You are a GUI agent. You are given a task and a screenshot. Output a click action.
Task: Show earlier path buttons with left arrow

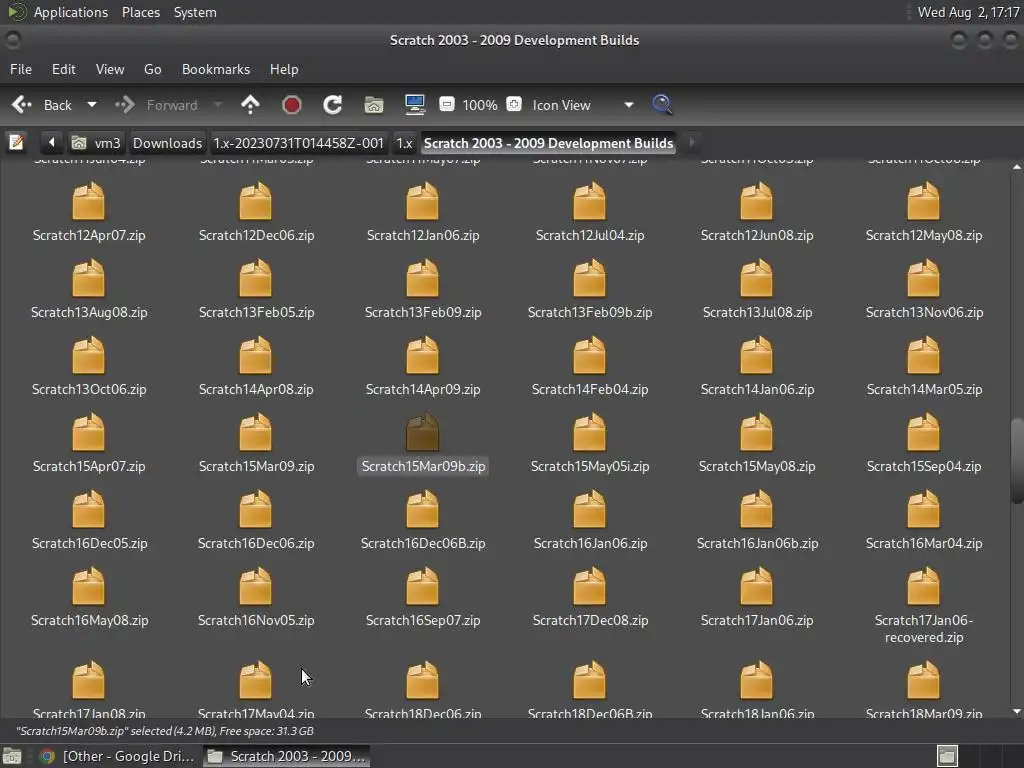click(51, 142)
